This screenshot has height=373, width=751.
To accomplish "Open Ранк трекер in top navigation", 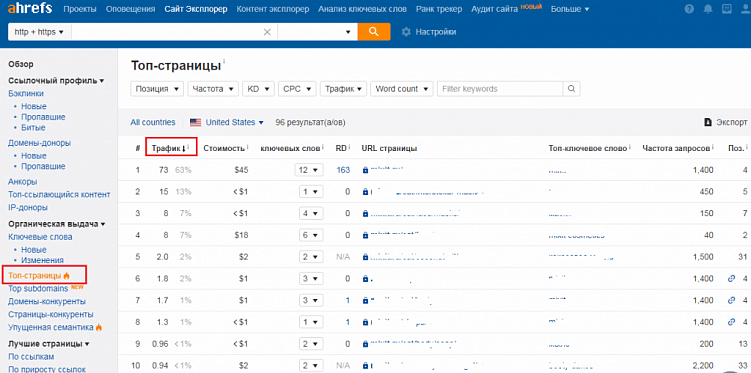I will pyautogui.click(x=439, y=9).
